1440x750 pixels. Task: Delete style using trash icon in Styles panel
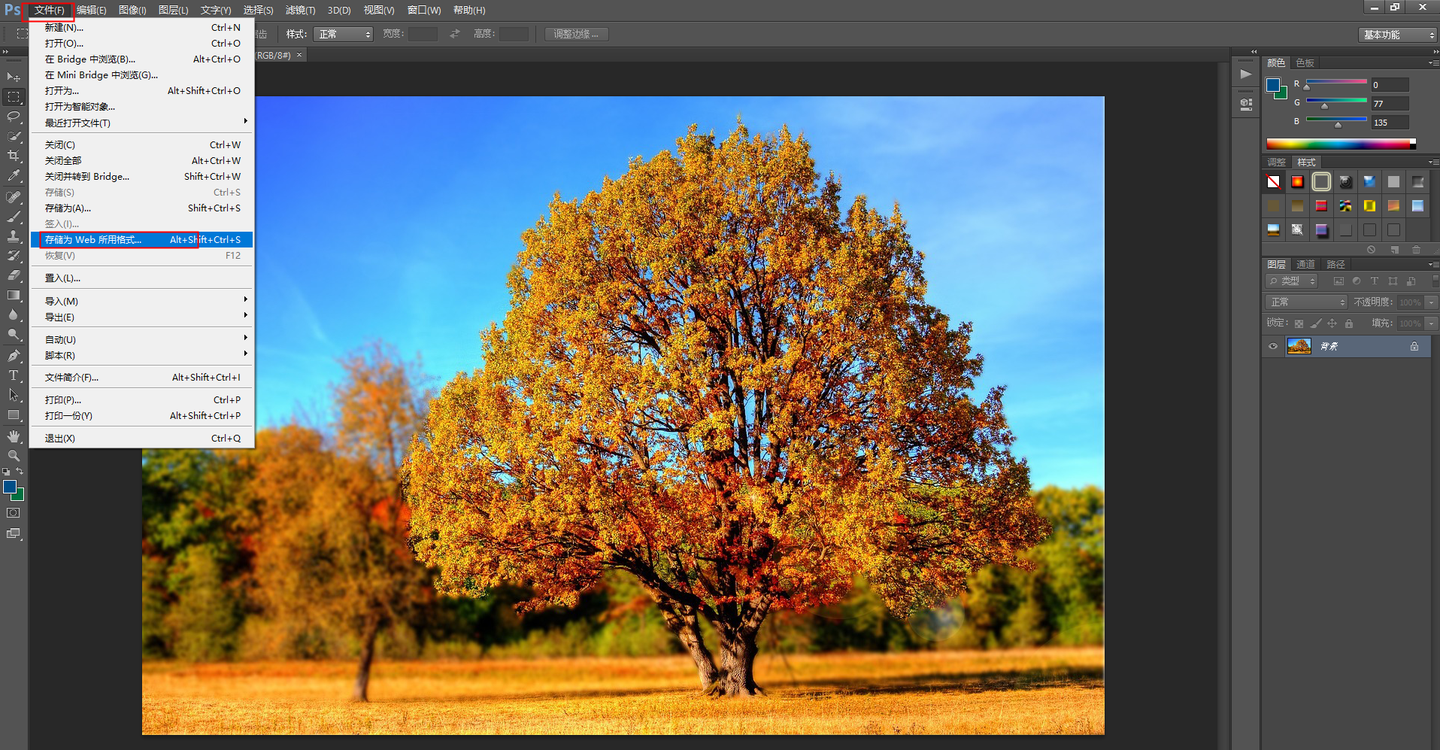[x=1417, y=249]
